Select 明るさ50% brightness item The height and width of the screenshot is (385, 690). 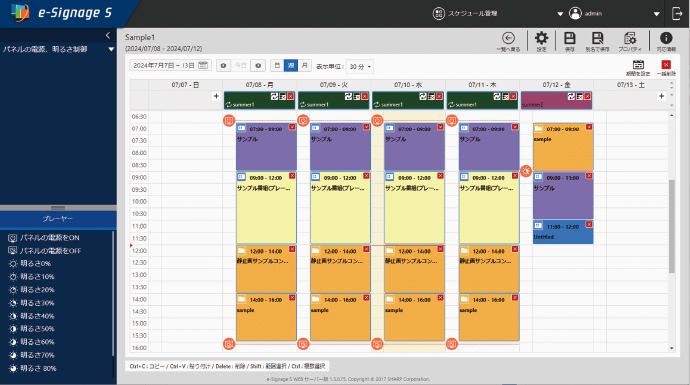[x=31, y=329]
